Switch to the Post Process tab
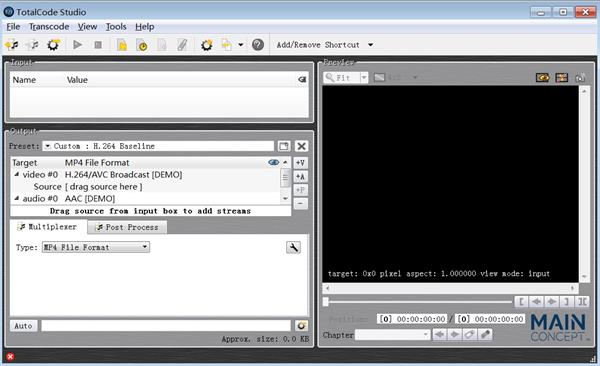The image size is (600, 366). (x=127, y=227)
